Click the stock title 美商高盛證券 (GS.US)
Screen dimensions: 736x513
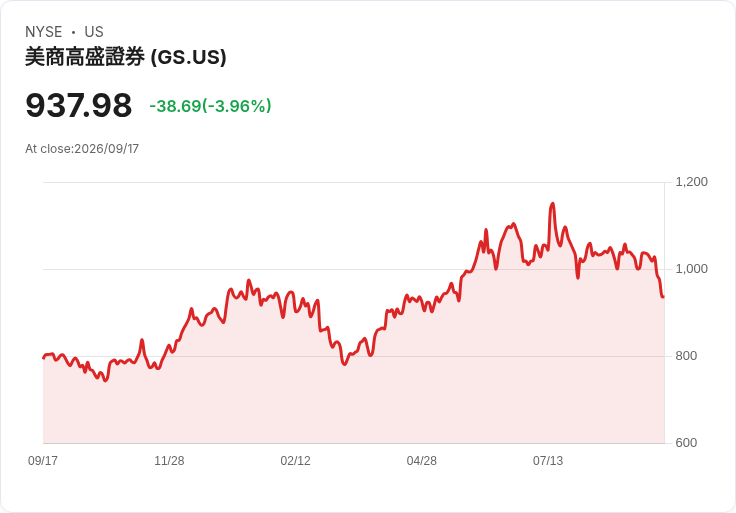pyautogui.click(x=125, y=57)
